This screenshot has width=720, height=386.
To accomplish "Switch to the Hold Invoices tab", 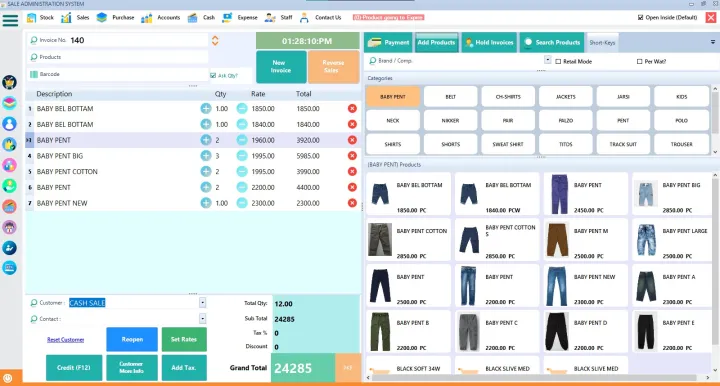I will (x=489, y=42).
